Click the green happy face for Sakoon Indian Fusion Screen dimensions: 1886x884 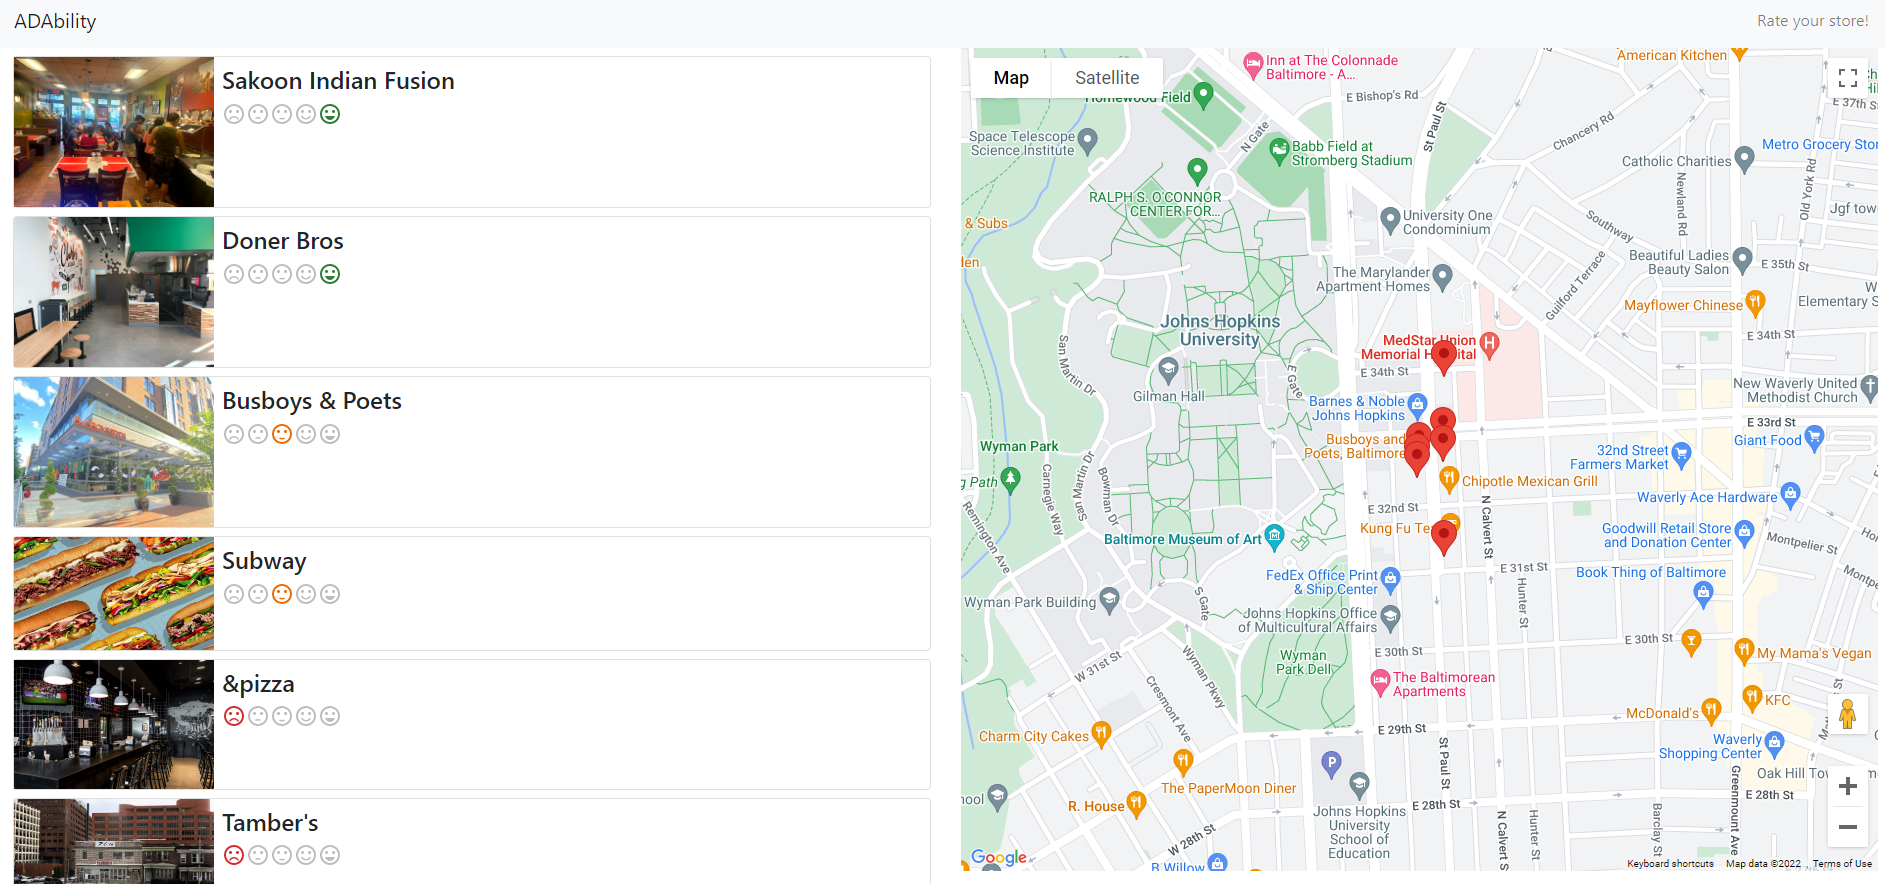[x=330, y=114]
